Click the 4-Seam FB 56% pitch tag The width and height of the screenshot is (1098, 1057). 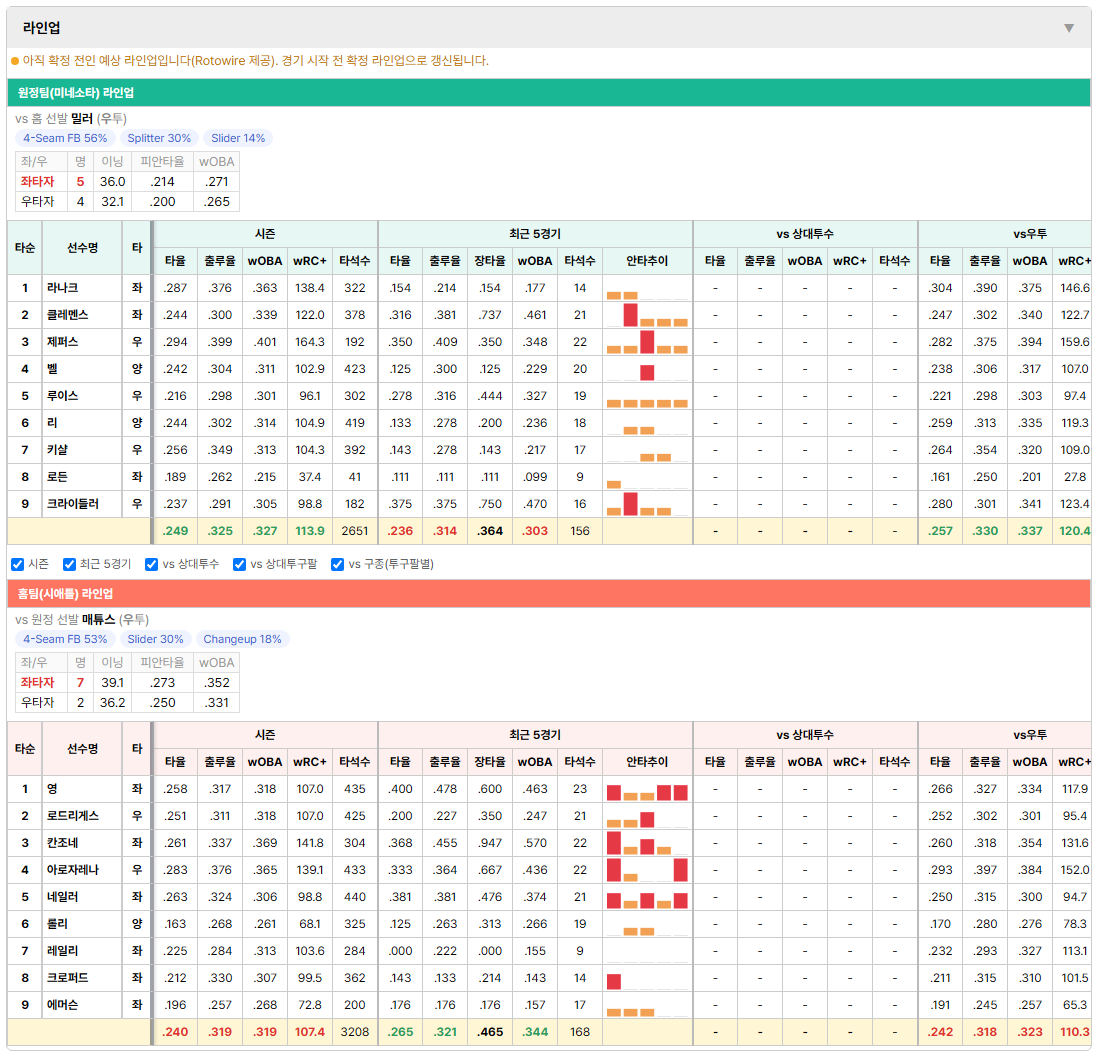[65, 138]
